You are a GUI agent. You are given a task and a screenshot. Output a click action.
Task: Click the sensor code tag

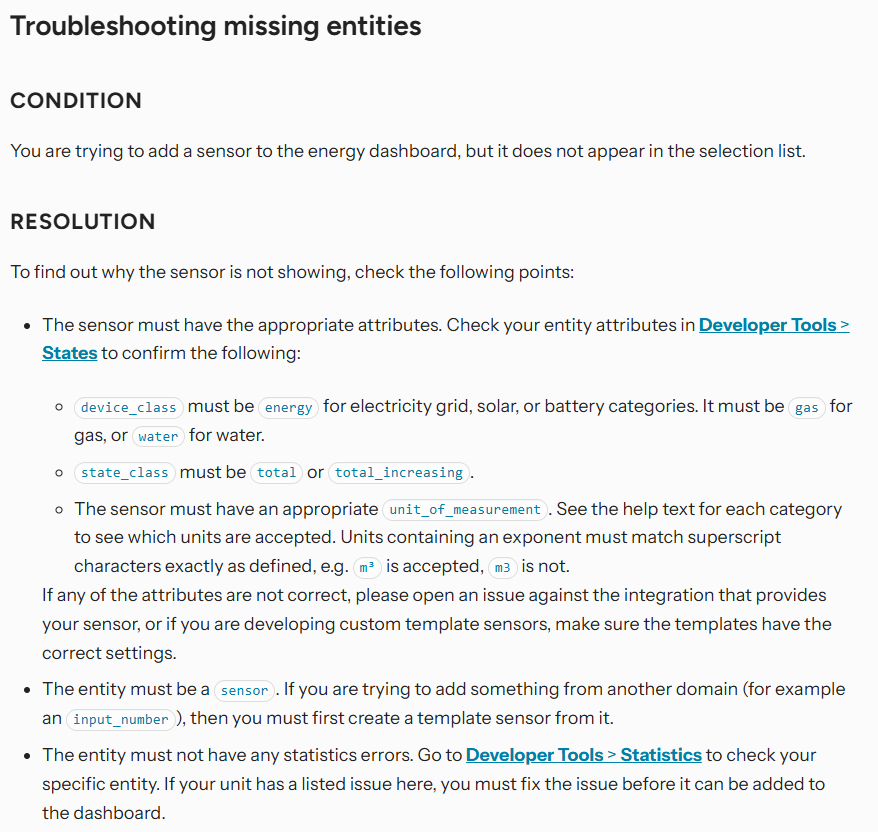(x=244, y=690)
